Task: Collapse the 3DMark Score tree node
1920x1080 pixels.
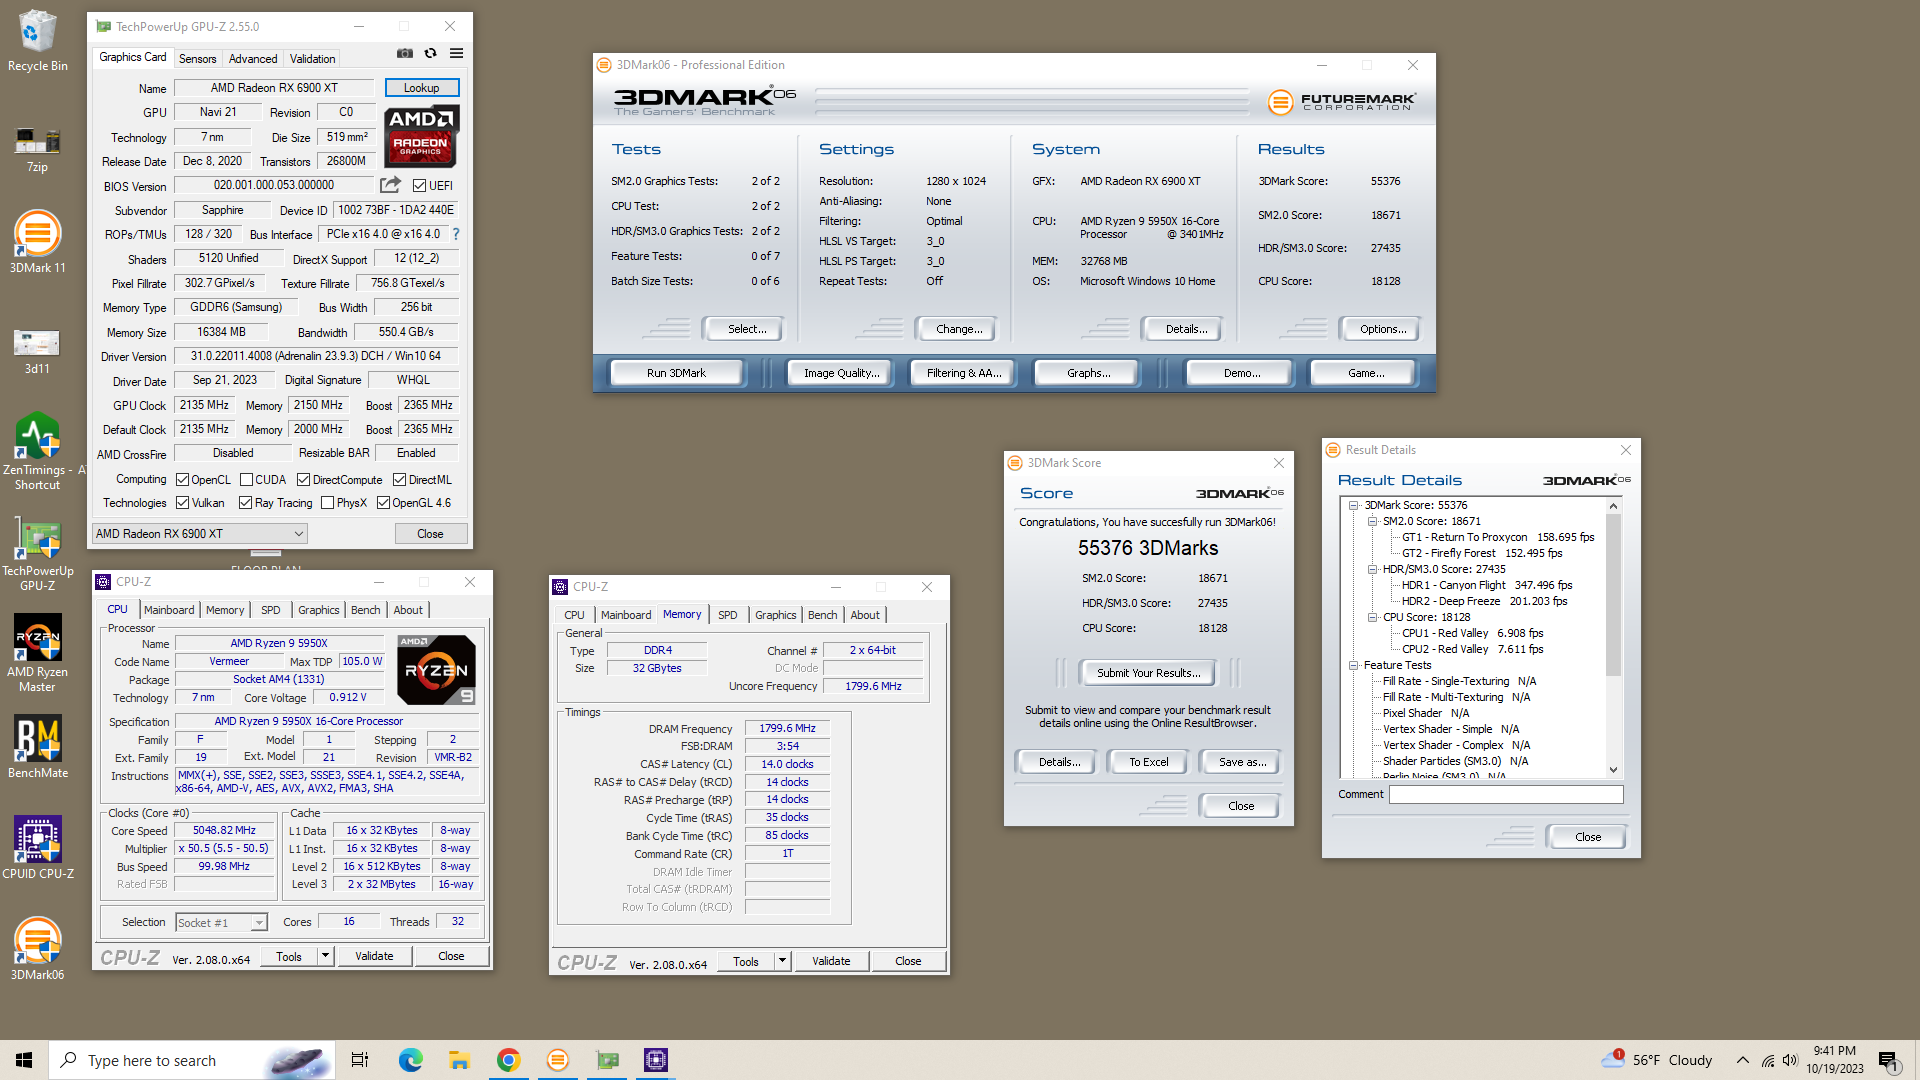Action: pyautogui.click(x=1354, y=505)
